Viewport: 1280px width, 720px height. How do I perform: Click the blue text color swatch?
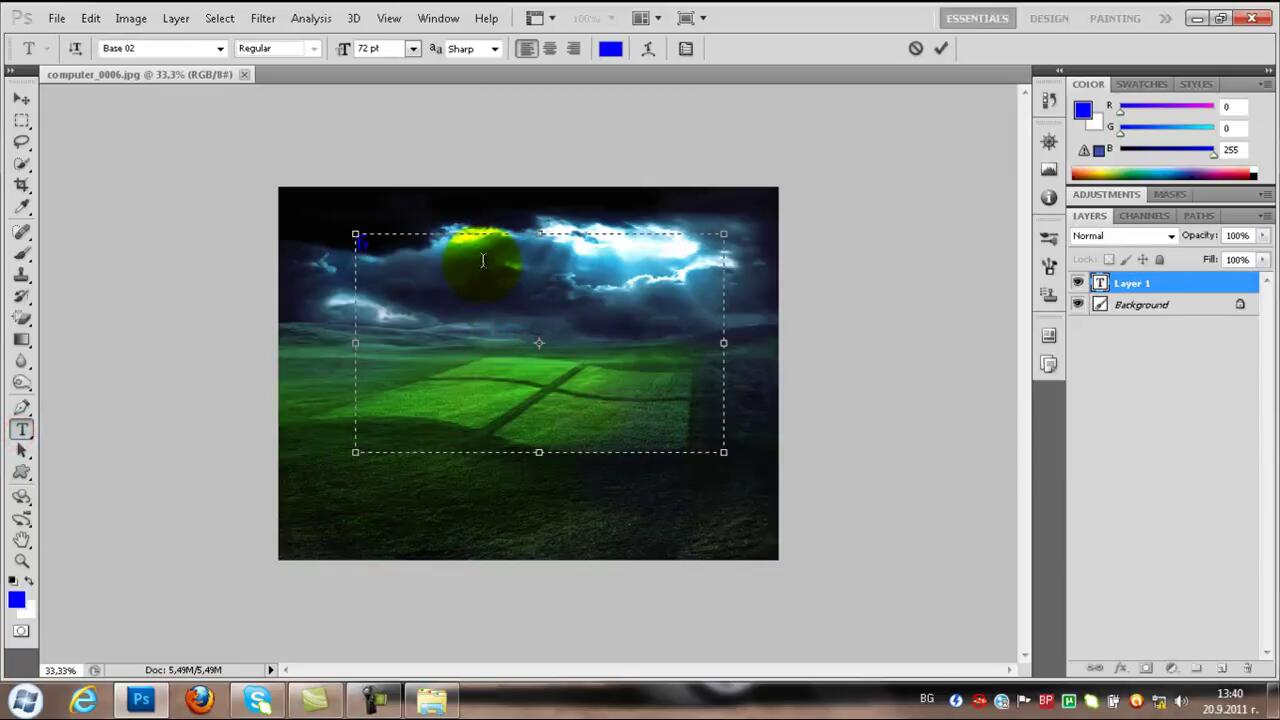click(x=610, y=48)
